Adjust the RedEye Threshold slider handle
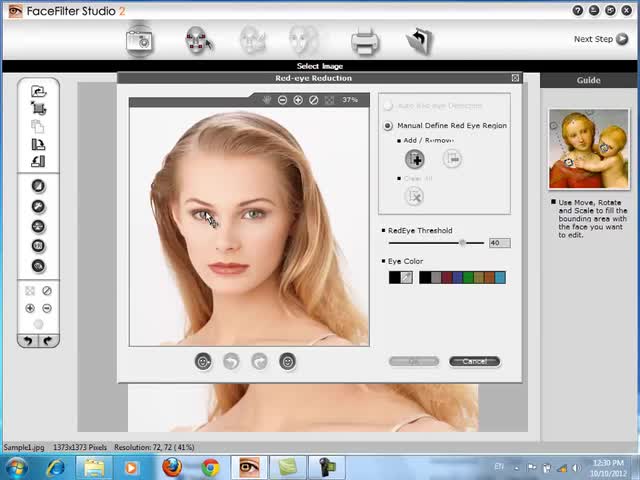Viewport: 640px width, 480px height. 462,243
